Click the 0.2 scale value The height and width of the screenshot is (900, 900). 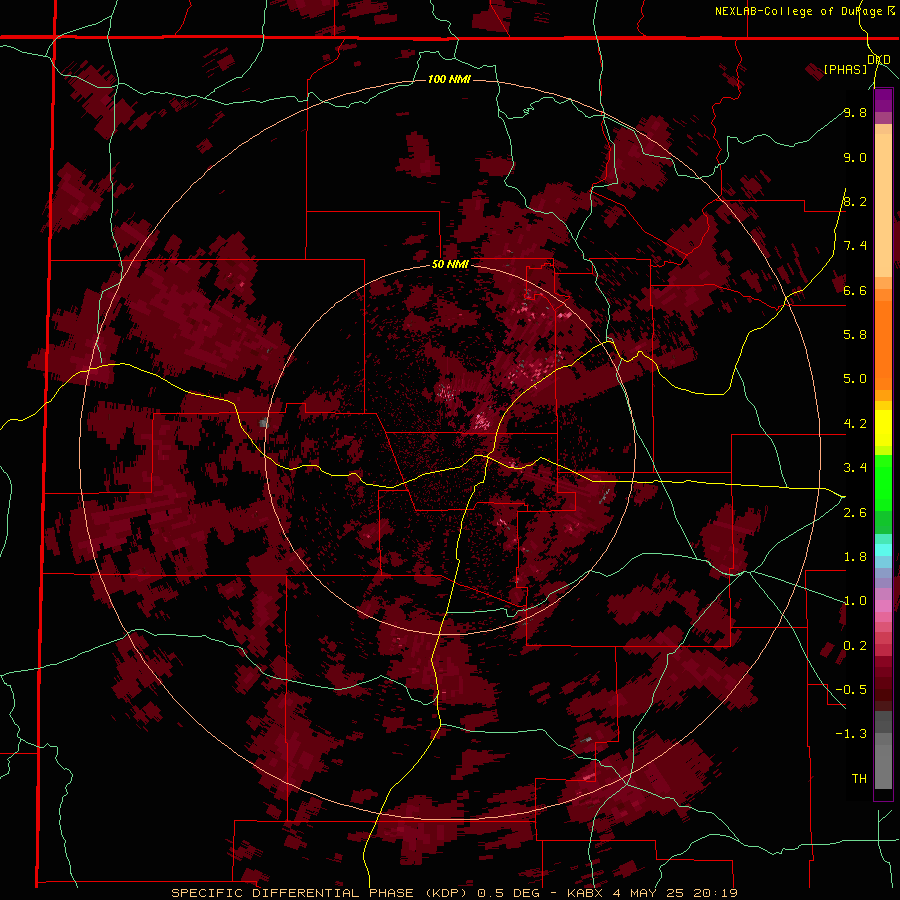855,646
